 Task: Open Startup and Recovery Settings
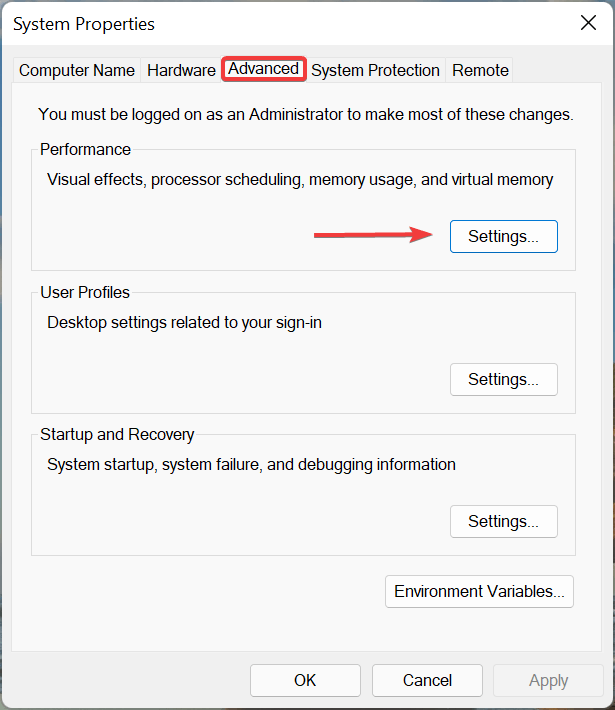503,522
